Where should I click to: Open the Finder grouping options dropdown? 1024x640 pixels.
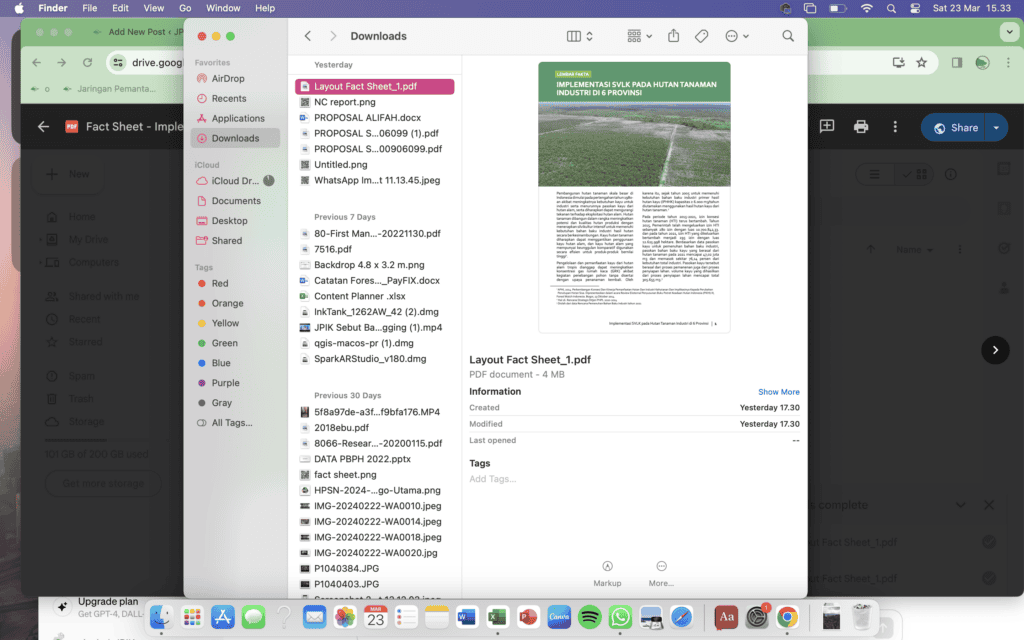639,37
